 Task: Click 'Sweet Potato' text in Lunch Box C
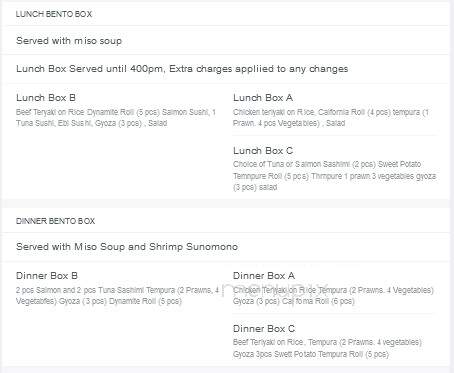tap(399, 164)
